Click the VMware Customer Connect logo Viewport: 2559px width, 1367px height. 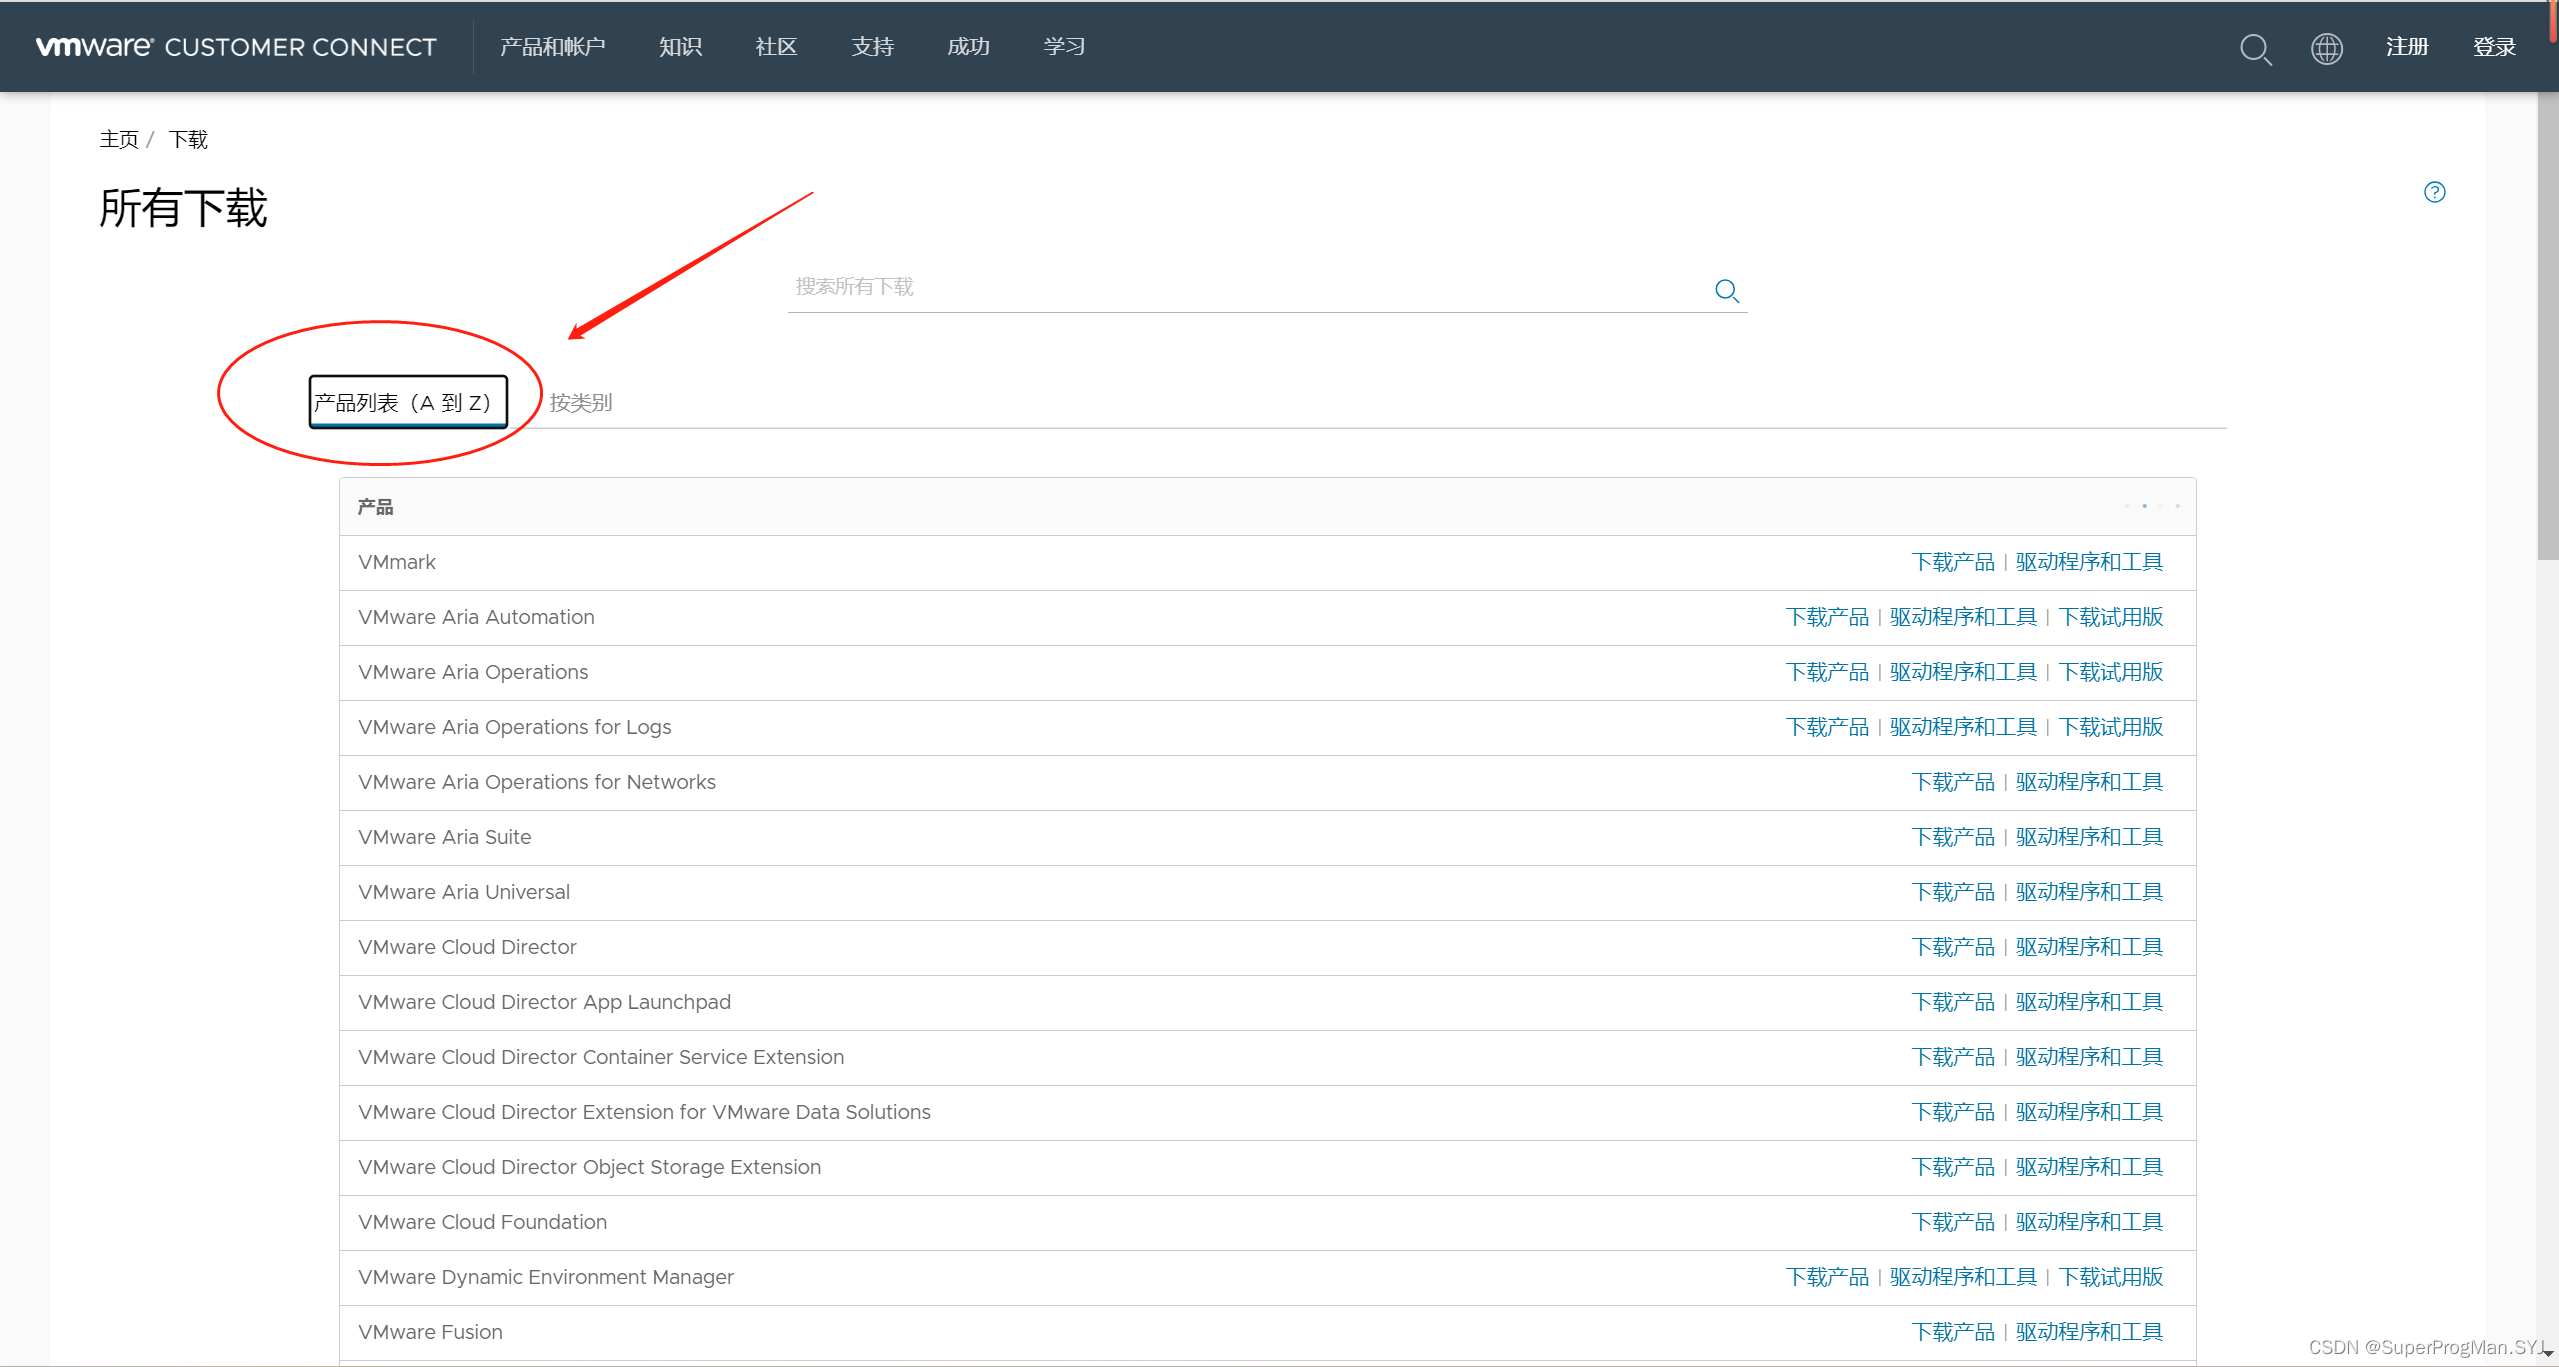click(236, 47)
